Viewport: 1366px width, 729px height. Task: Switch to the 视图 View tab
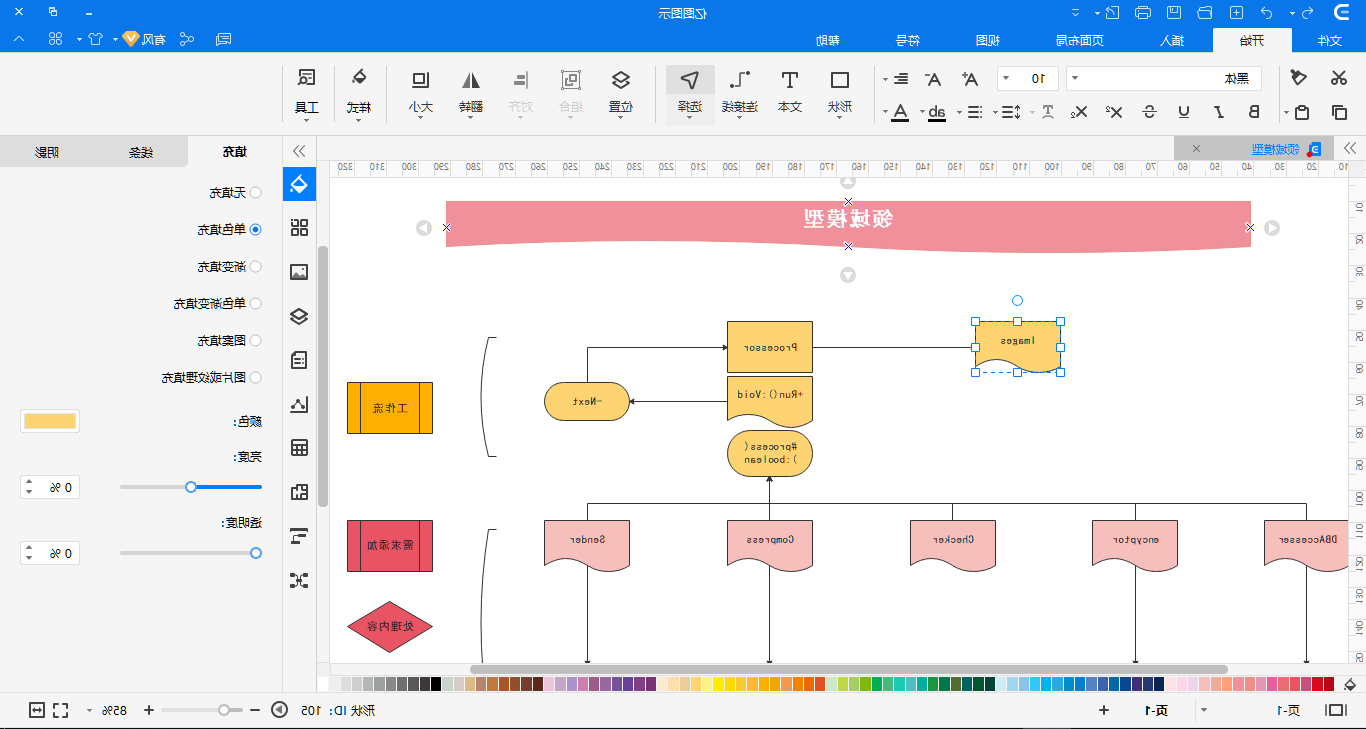point(988,40)
